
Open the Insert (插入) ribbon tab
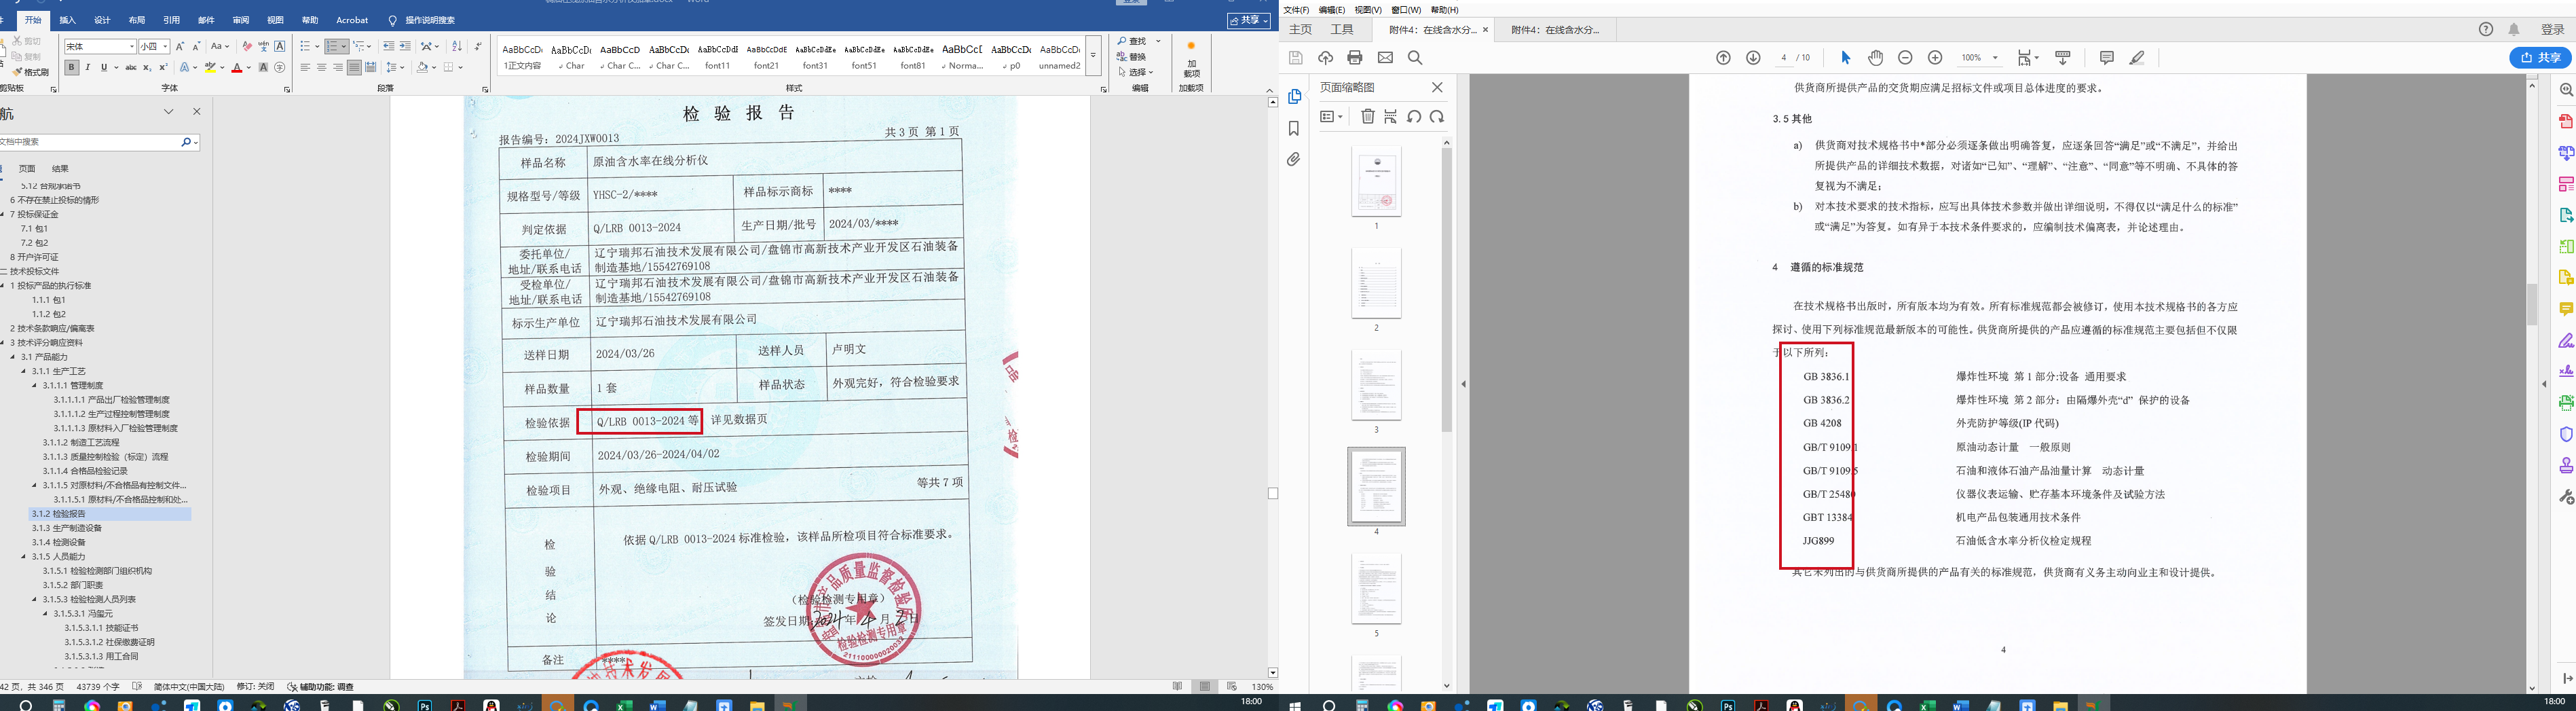tap(68, 20)
